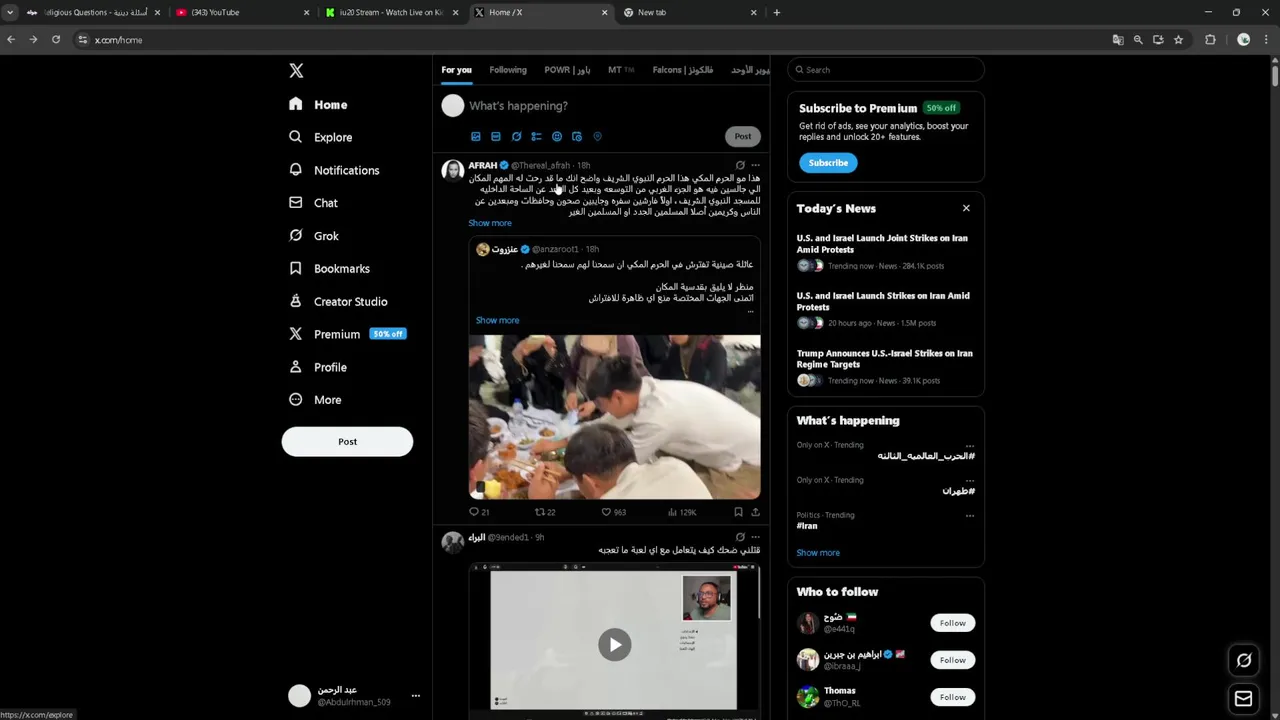Add a poll to the new post
Image resolution: width=1280 pixels, height=720 pixels.
click(x=536, y=136)
